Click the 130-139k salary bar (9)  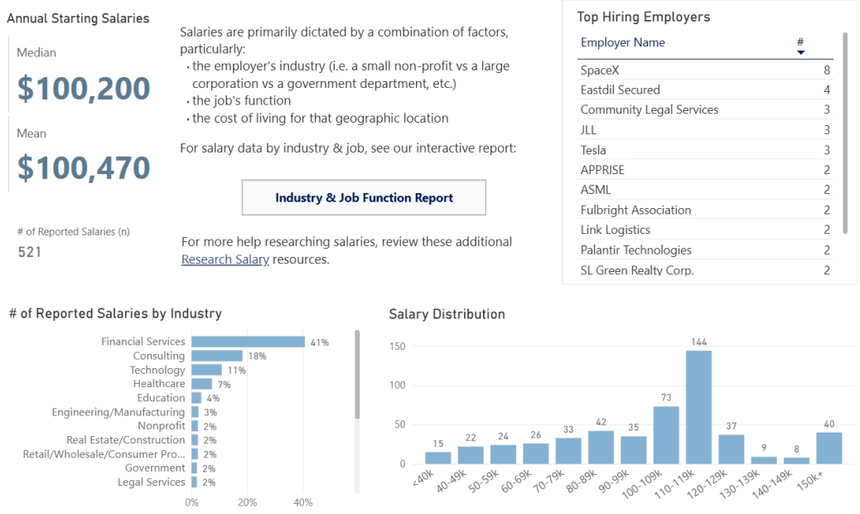(x=764, y=460)
